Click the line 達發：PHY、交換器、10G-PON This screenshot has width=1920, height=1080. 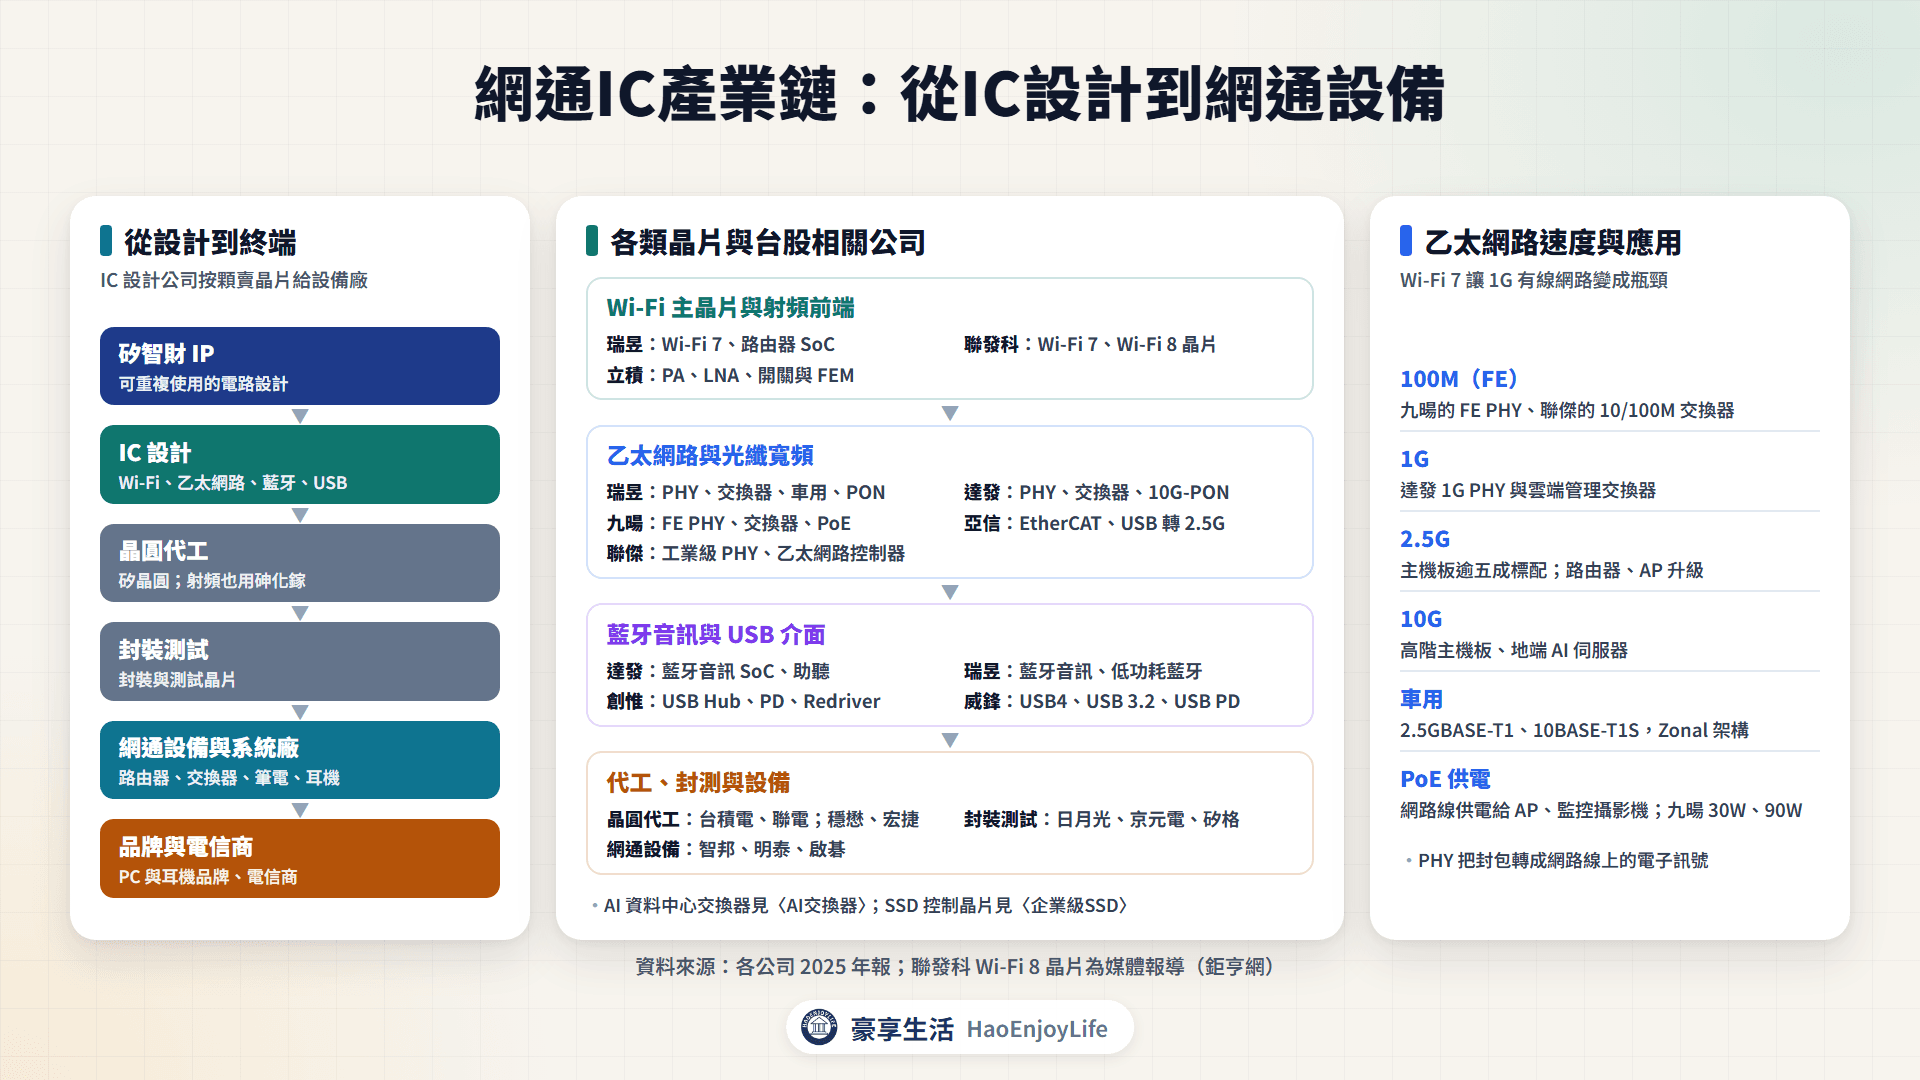tap(1097, 493)
